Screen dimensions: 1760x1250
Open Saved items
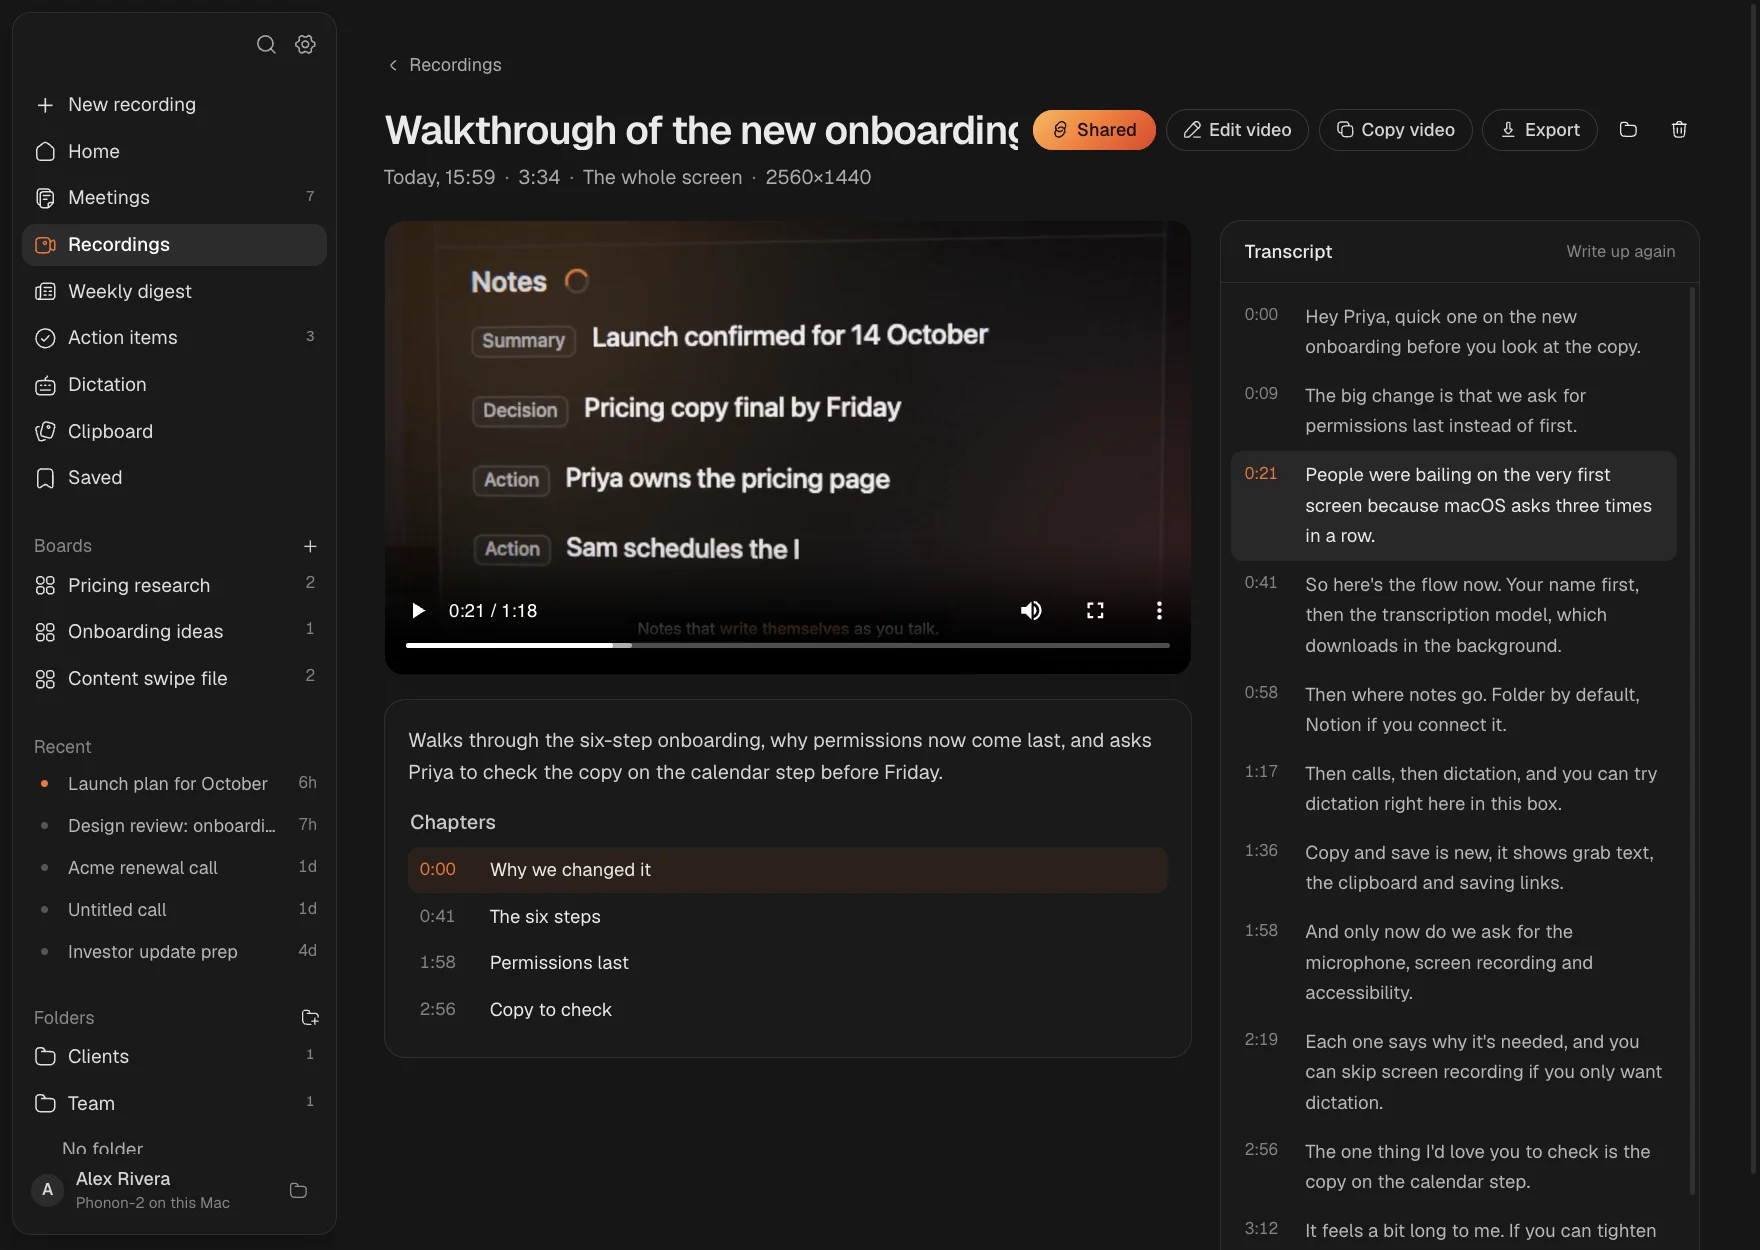174,478
